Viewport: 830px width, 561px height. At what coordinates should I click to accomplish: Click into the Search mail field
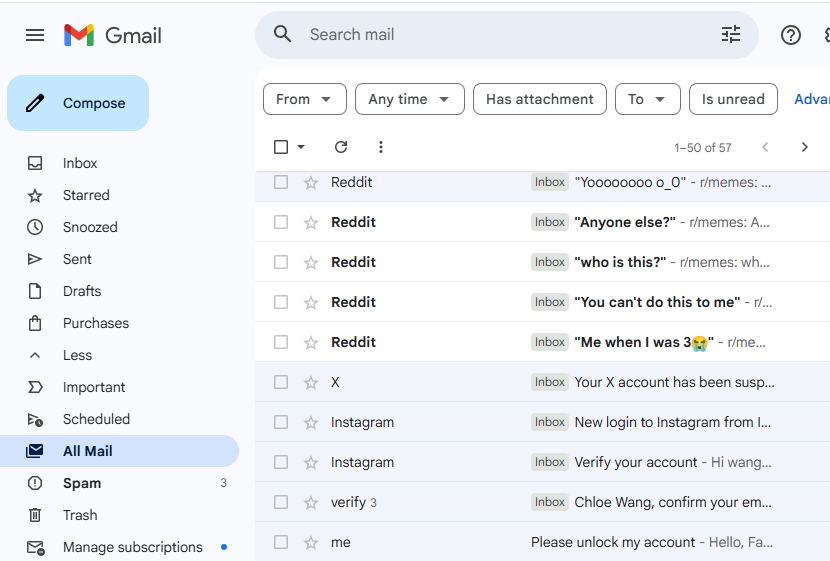[x=508, y=34]
